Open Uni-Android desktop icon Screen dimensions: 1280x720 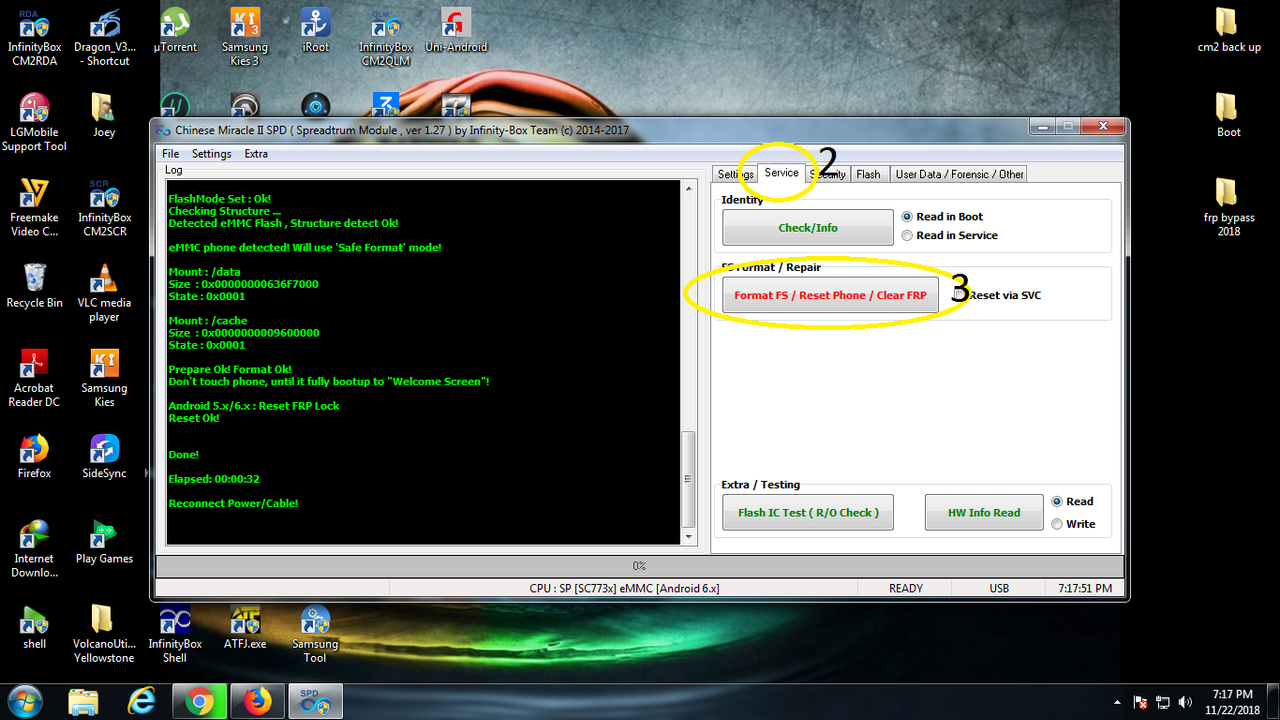(456, 31)
